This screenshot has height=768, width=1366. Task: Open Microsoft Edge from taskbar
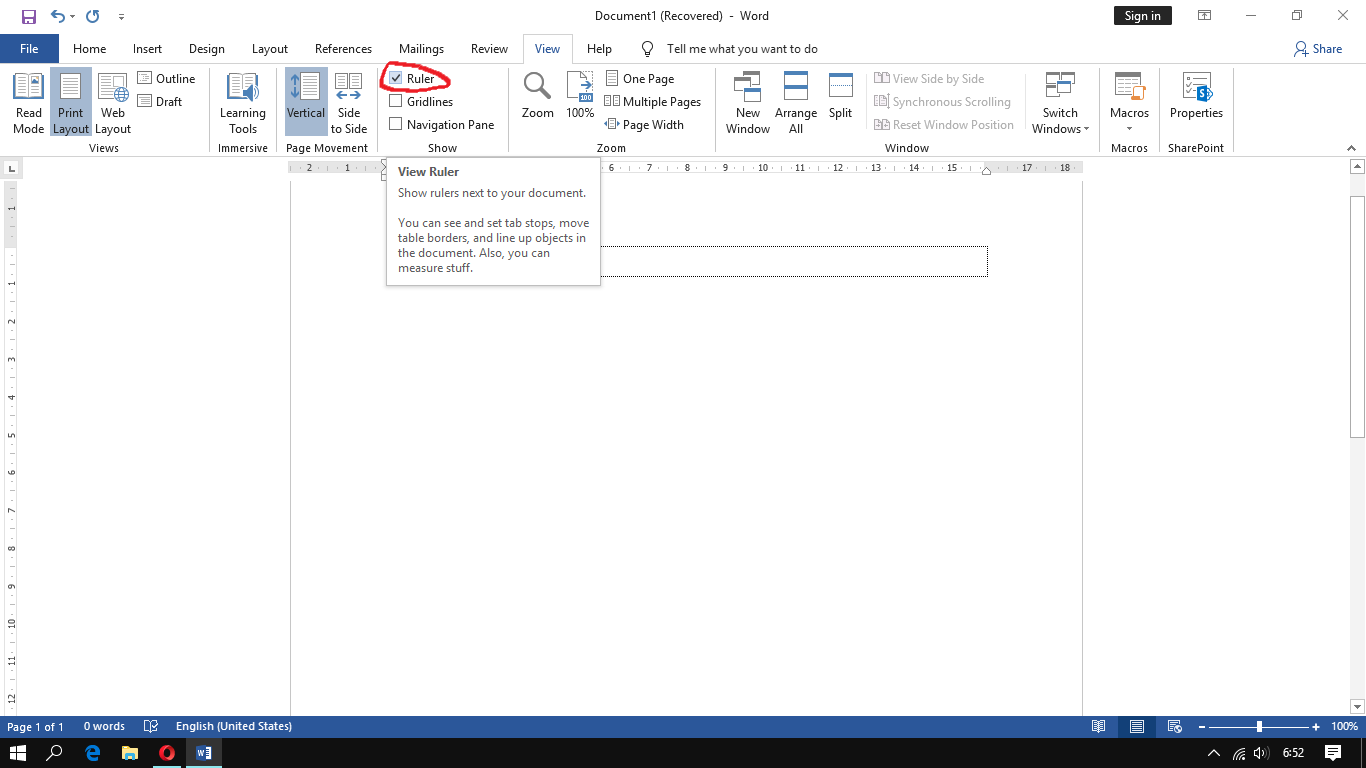(x=92, y=753)
